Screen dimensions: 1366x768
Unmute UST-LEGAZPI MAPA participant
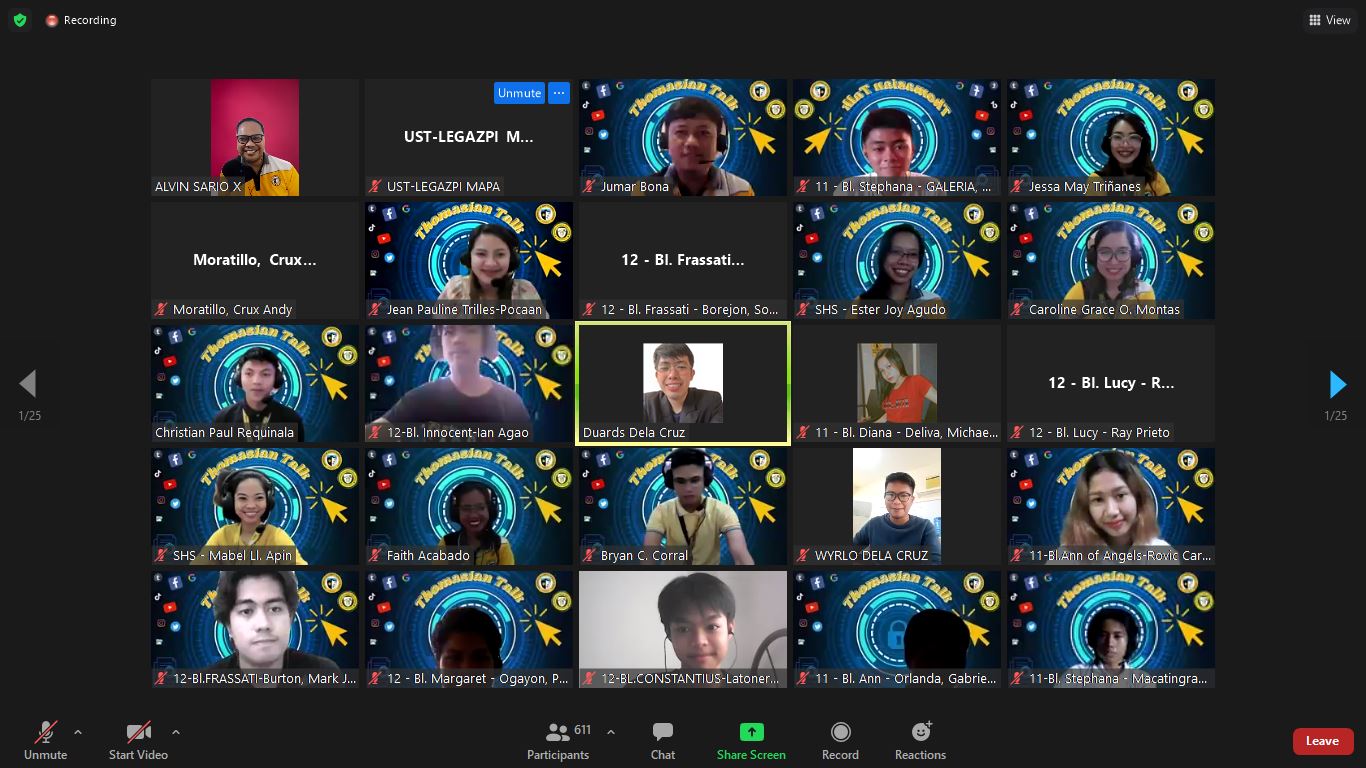coord(519,93)
